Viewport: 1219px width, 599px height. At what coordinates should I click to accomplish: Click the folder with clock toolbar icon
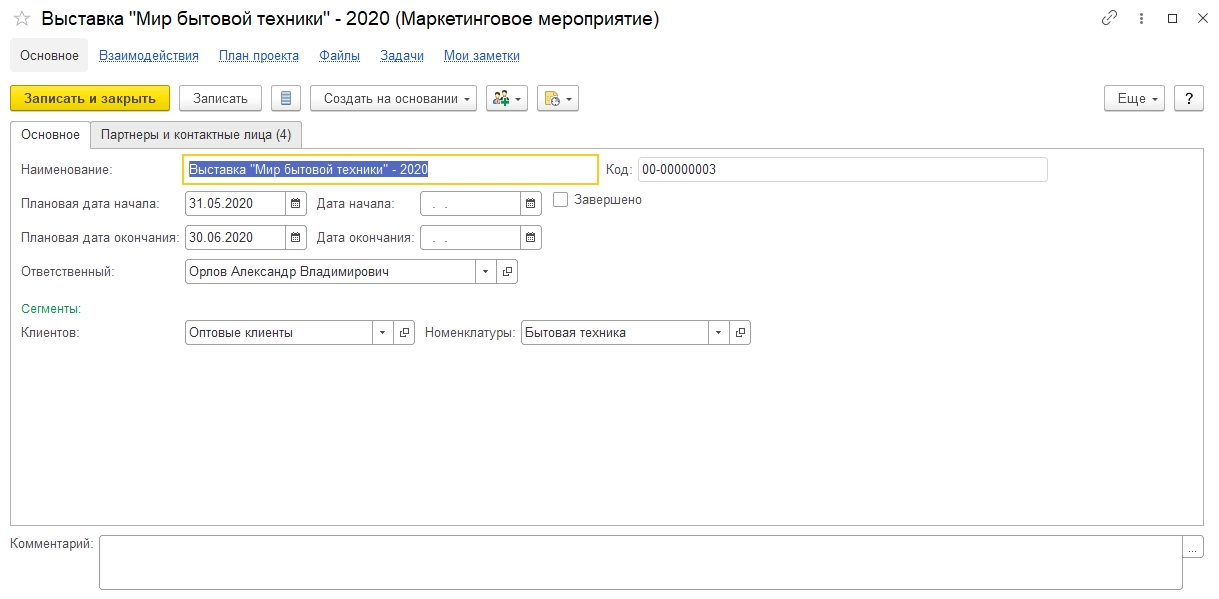557,98
